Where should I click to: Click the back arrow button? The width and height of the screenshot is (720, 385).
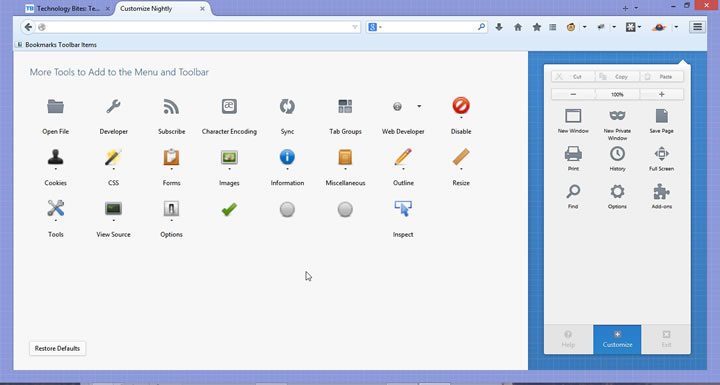(x=28, y=27)
